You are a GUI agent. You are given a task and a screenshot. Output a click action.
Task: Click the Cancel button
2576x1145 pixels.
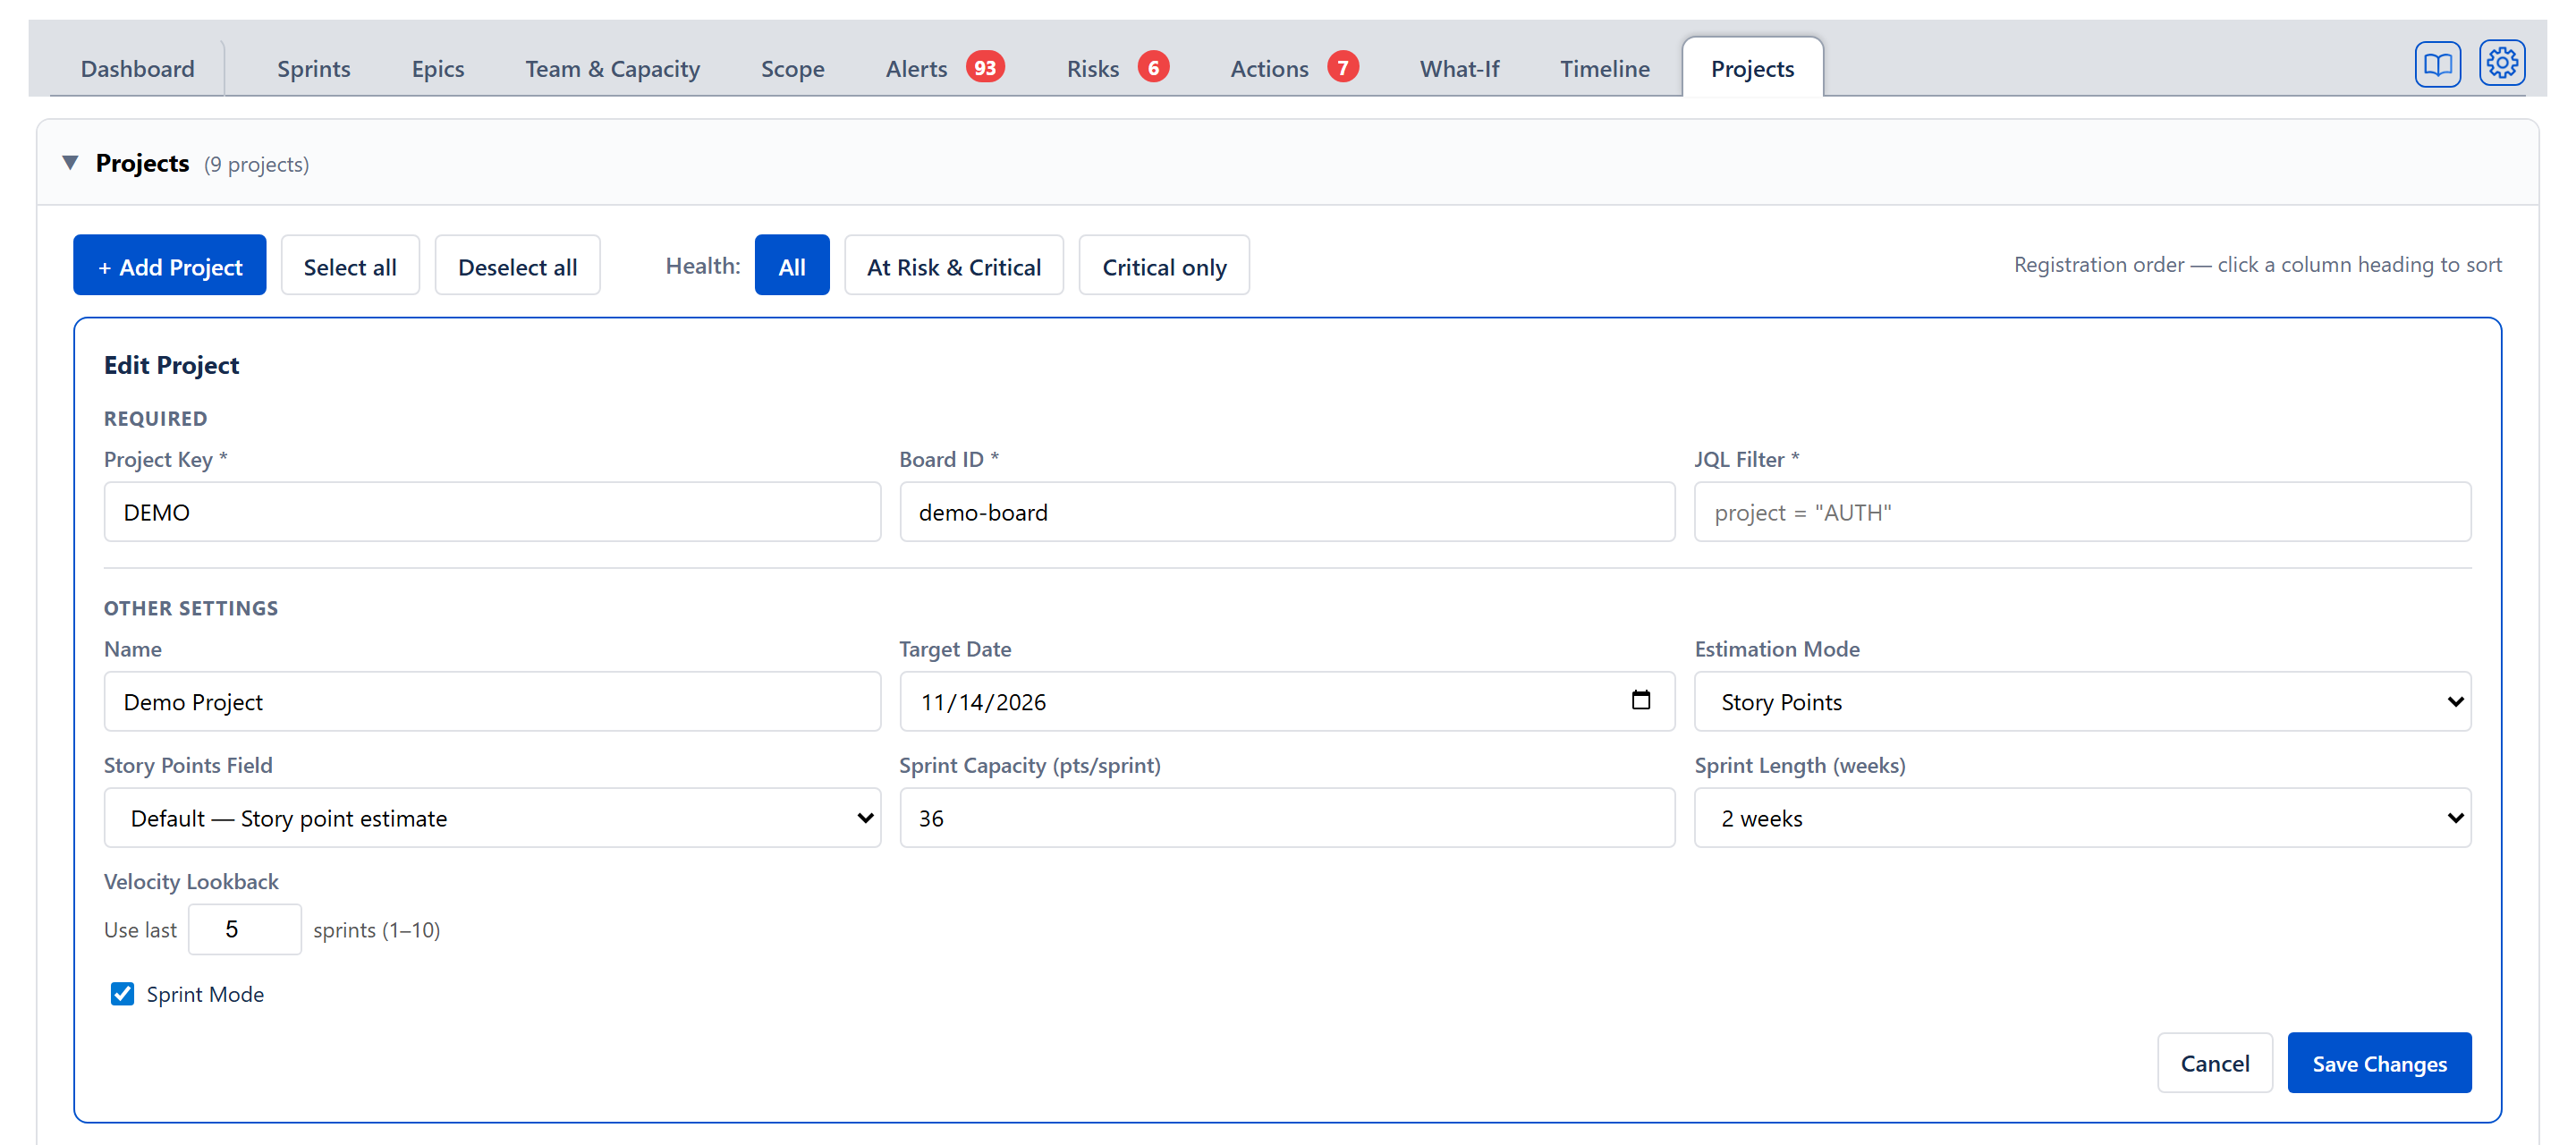[2215, 1063]
